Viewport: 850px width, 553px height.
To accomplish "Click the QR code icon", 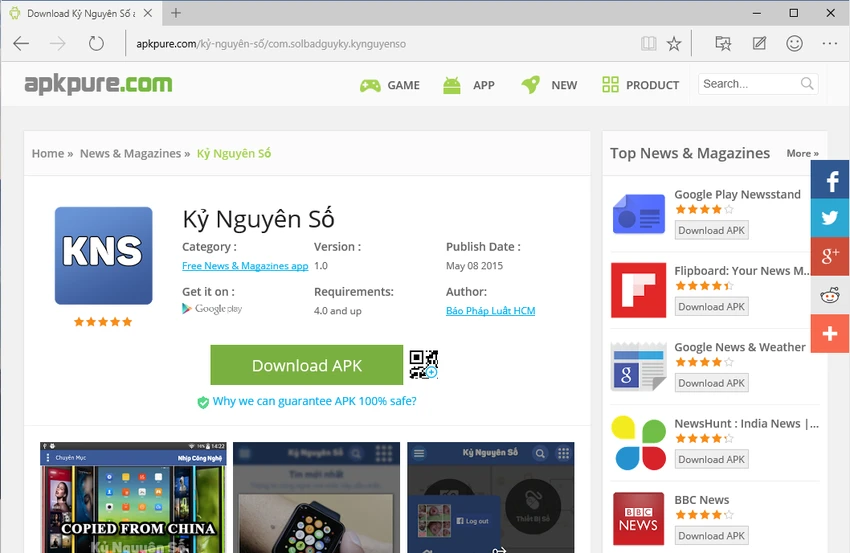I will coord(423,364).
